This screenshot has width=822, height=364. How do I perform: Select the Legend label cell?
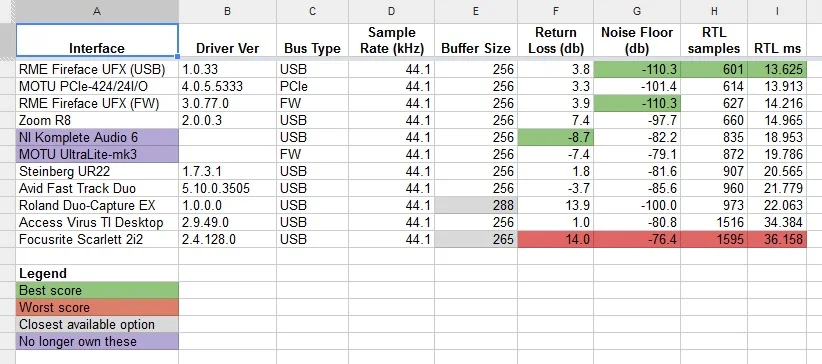(x=97, y=273)
